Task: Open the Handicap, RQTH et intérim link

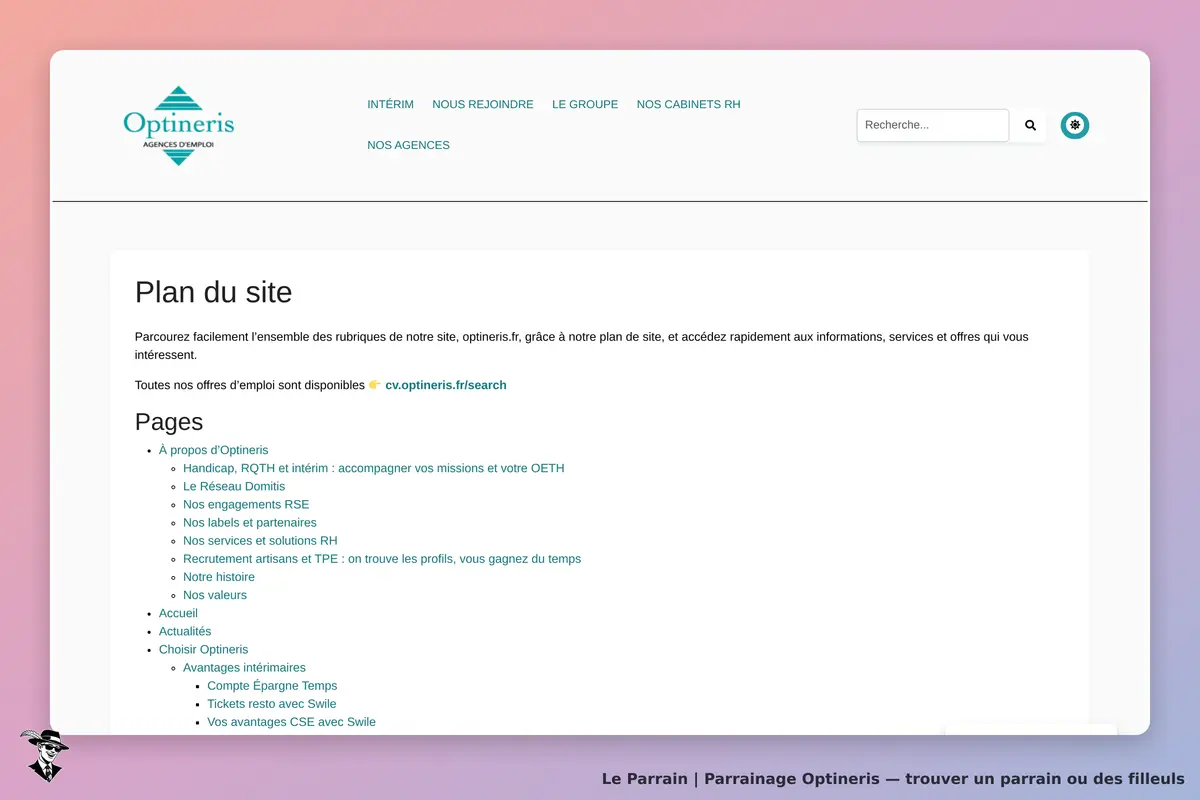Action: tap(374, 468)
